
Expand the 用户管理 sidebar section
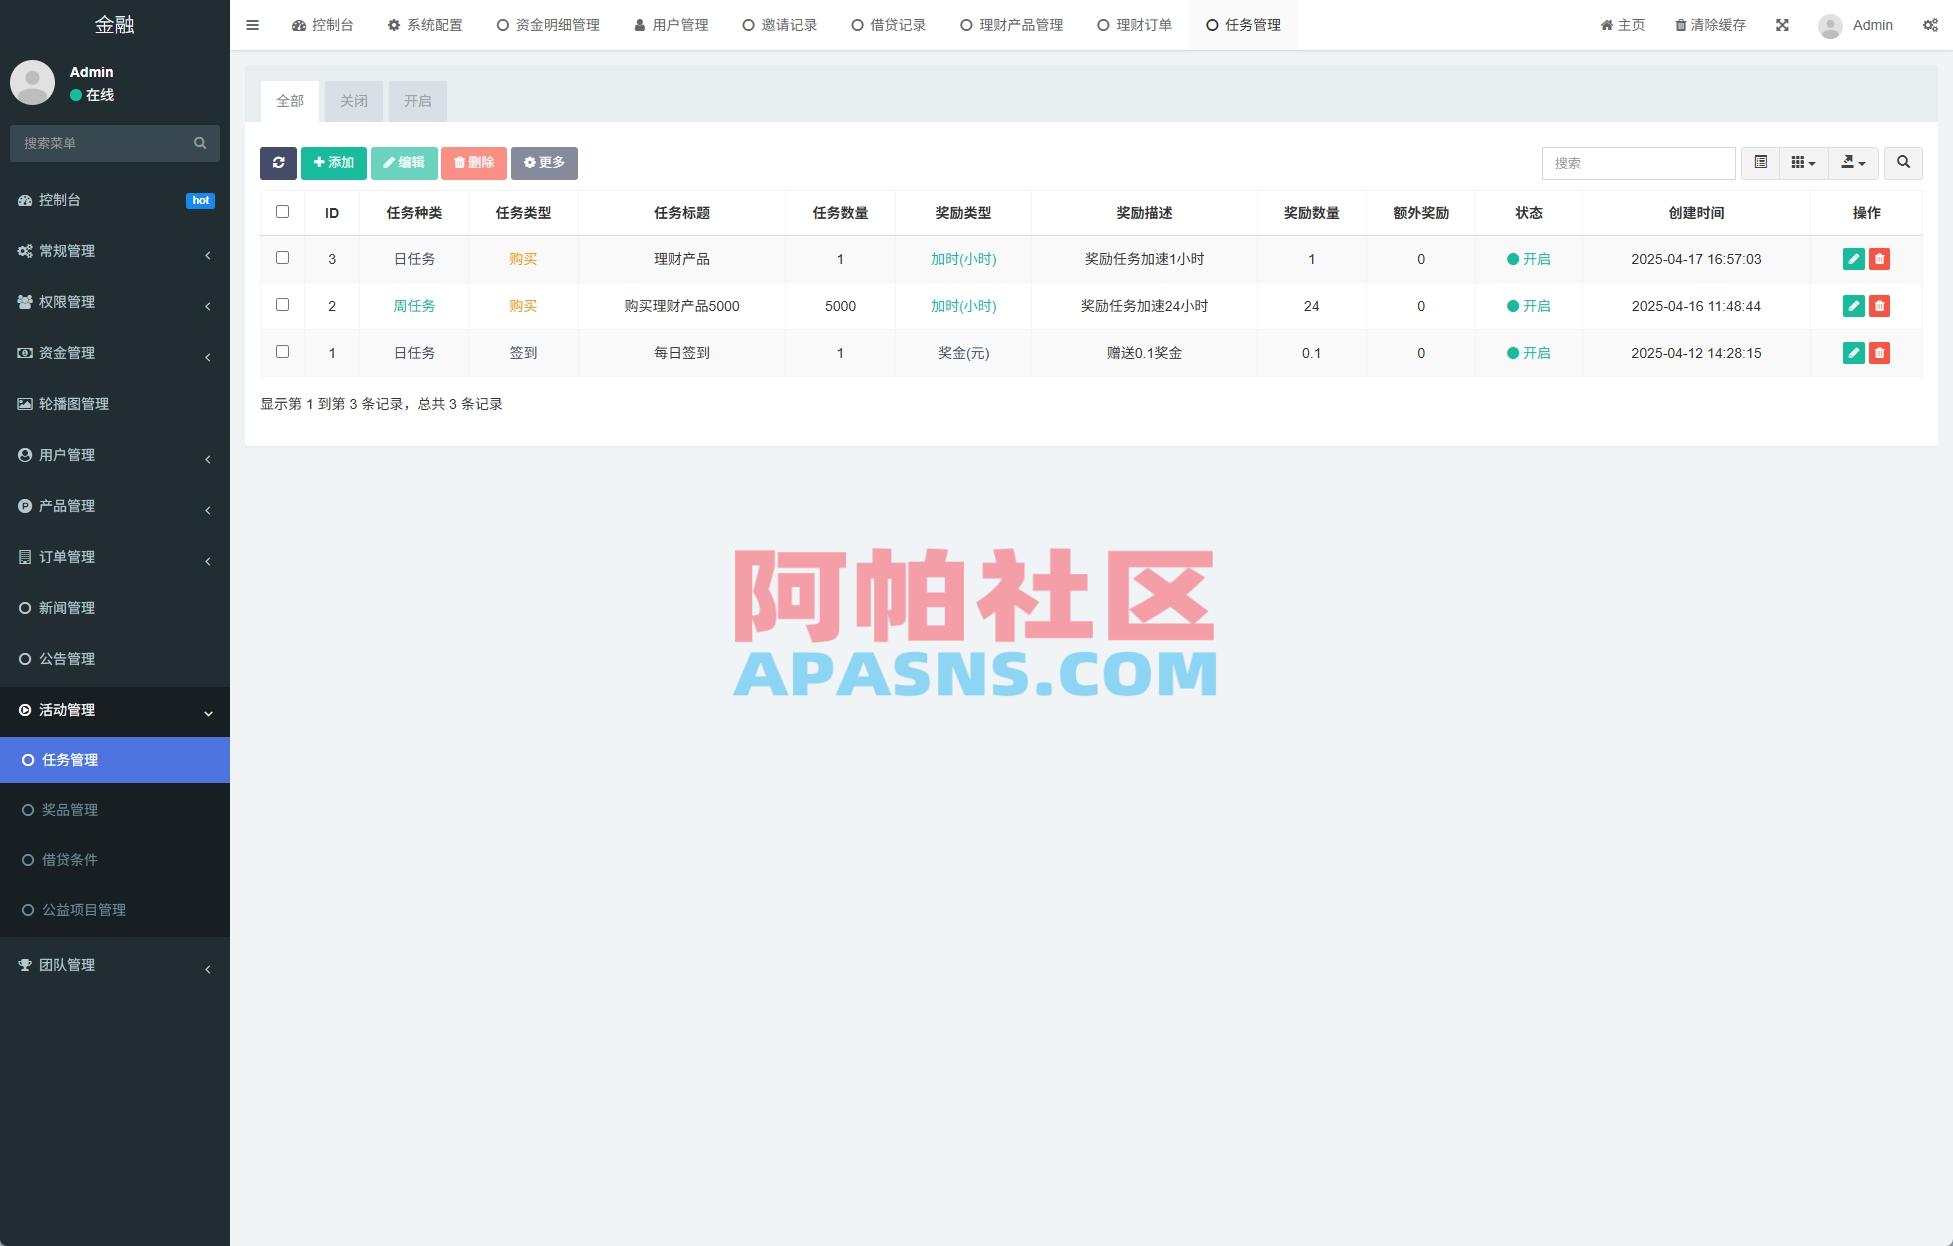pyautogui.click(x=115, y=455)
